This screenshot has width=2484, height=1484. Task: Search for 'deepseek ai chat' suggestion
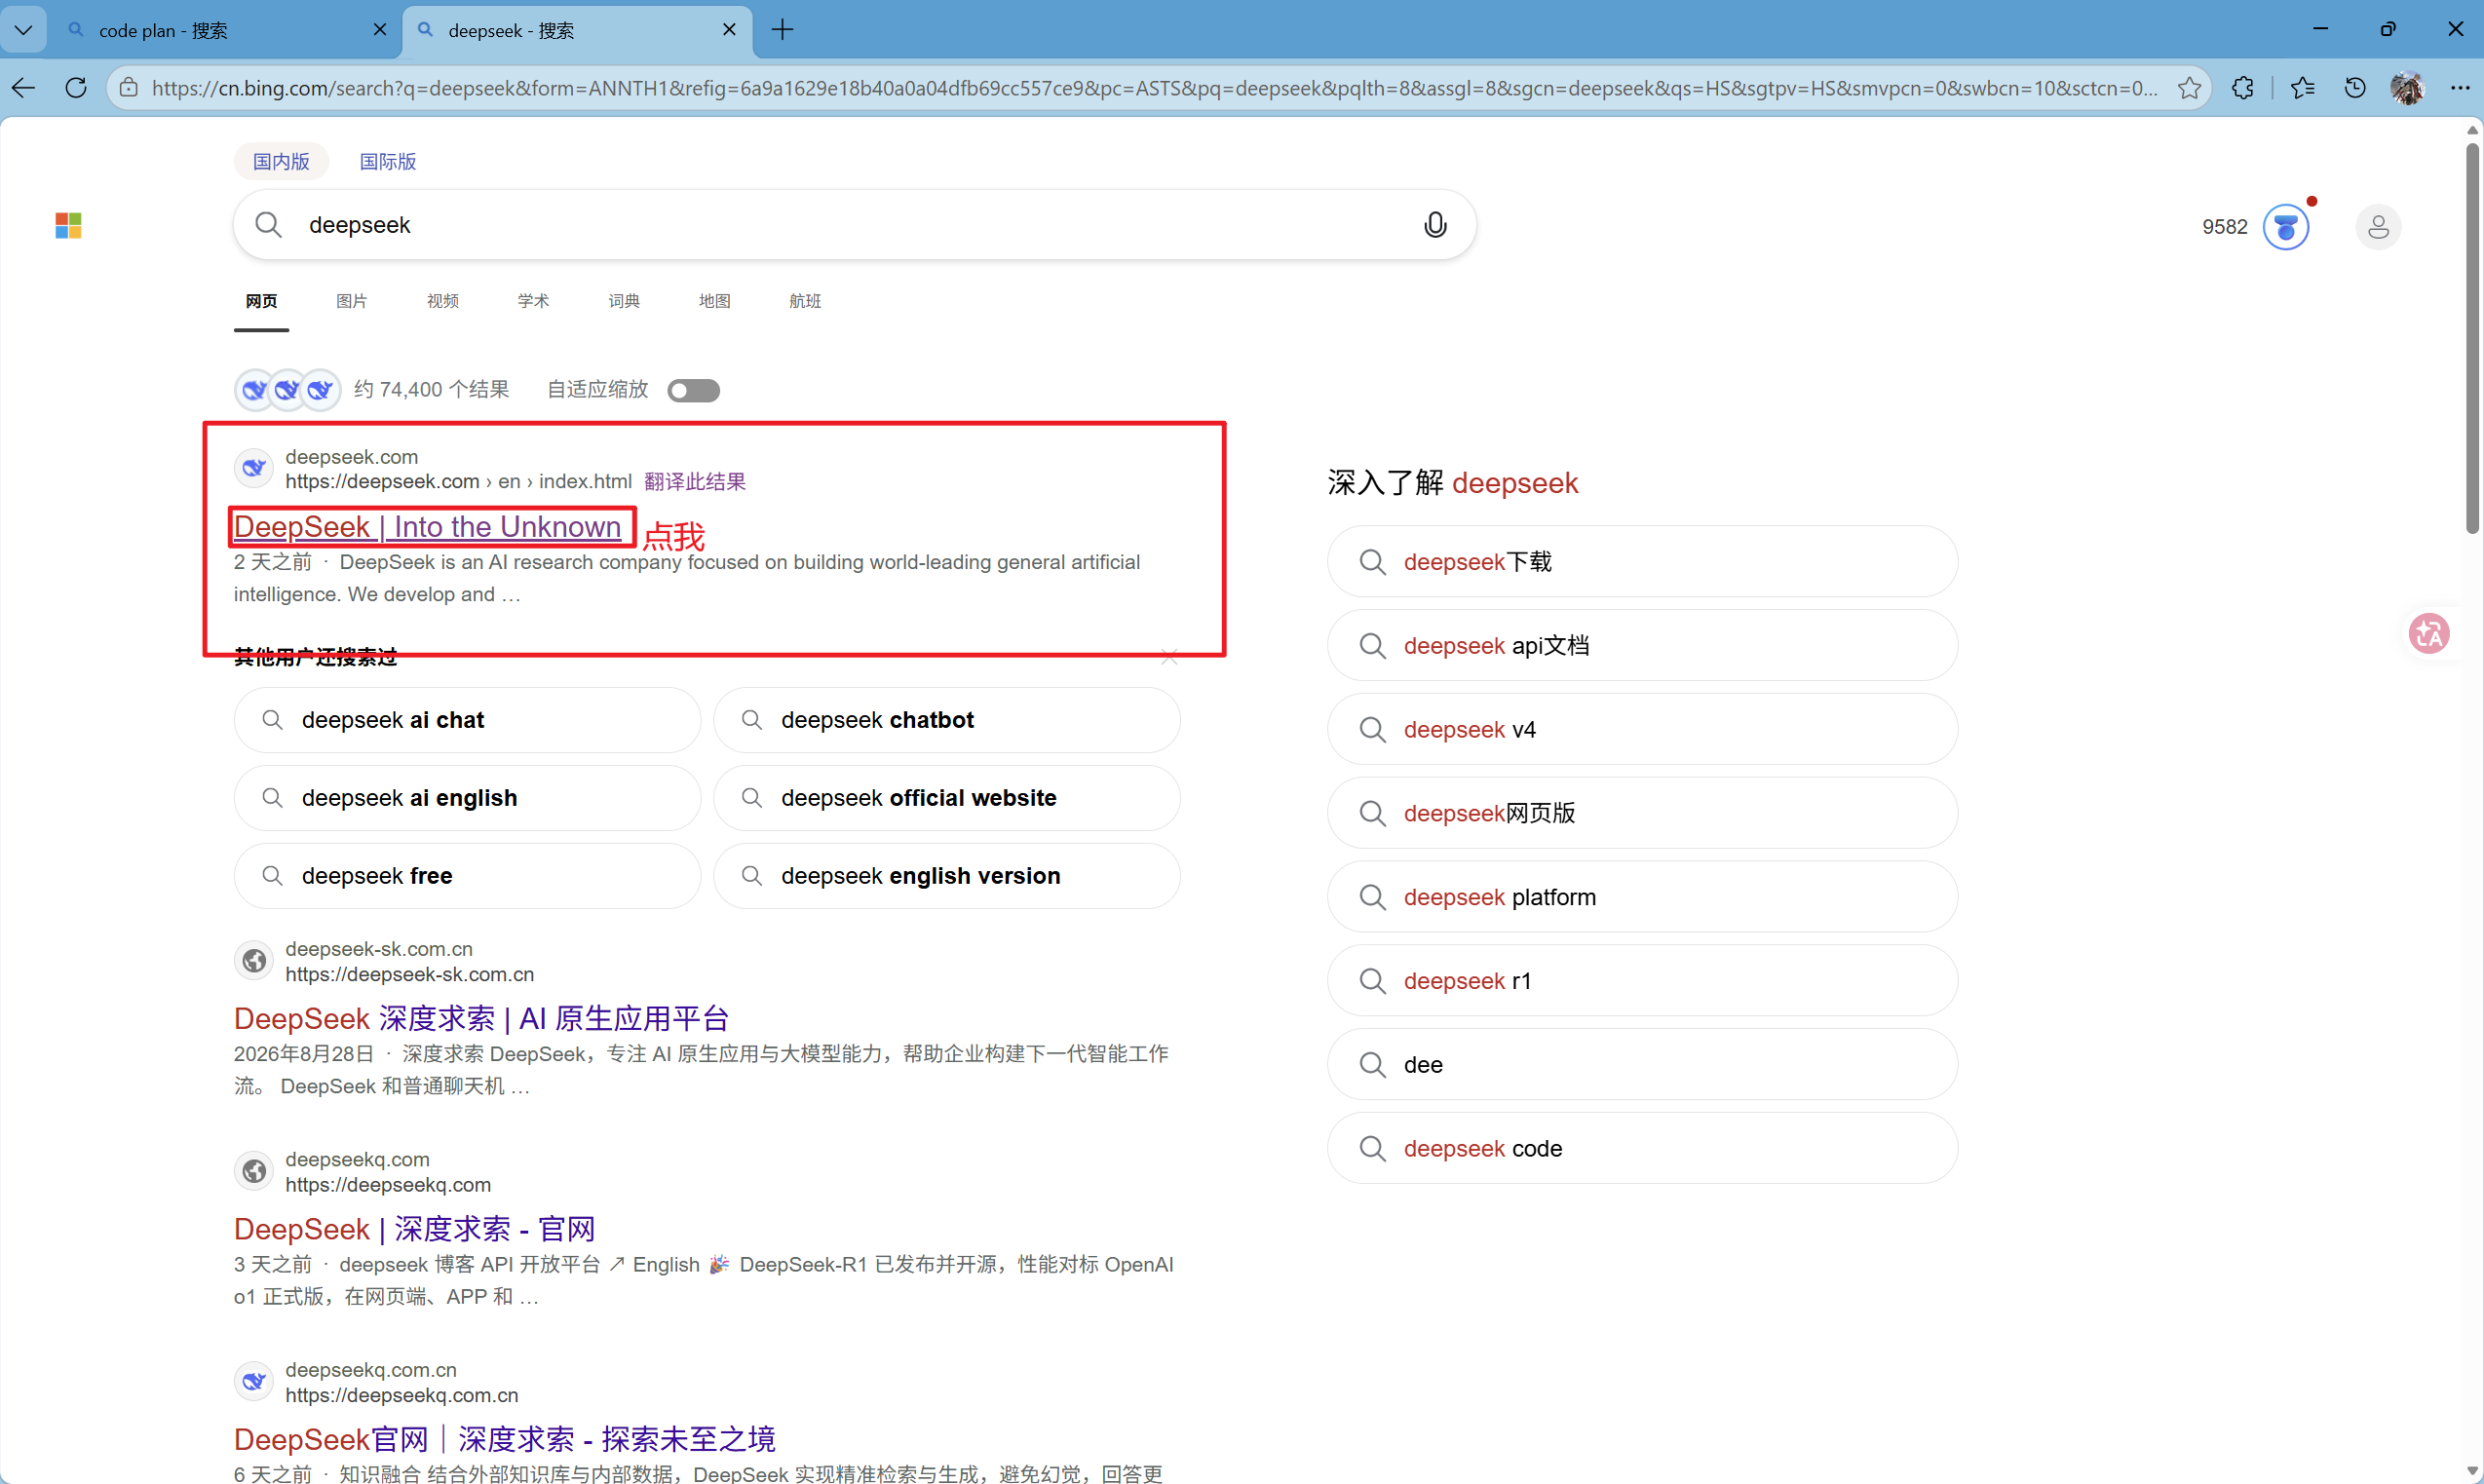coord(467,720)
